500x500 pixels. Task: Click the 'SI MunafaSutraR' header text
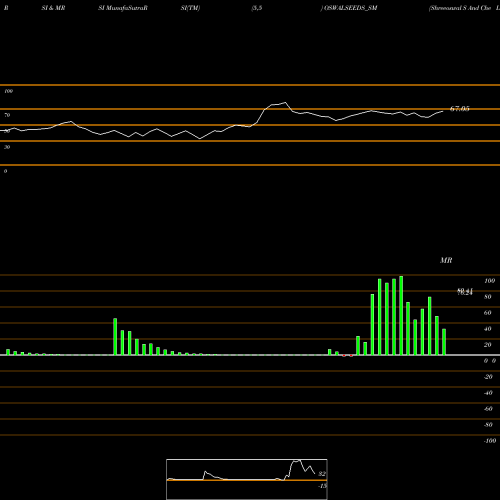point(123,8)
